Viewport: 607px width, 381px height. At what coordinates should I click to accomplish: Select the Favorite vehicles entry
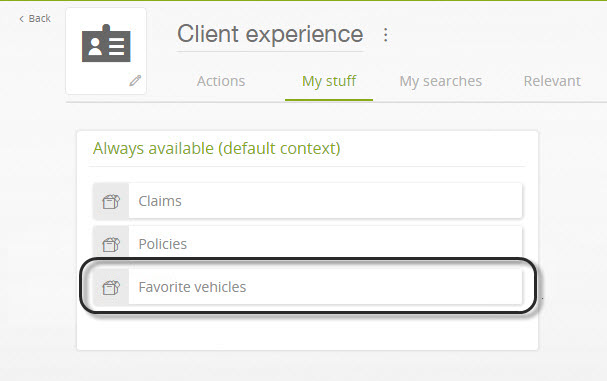(x=308, y=287)
